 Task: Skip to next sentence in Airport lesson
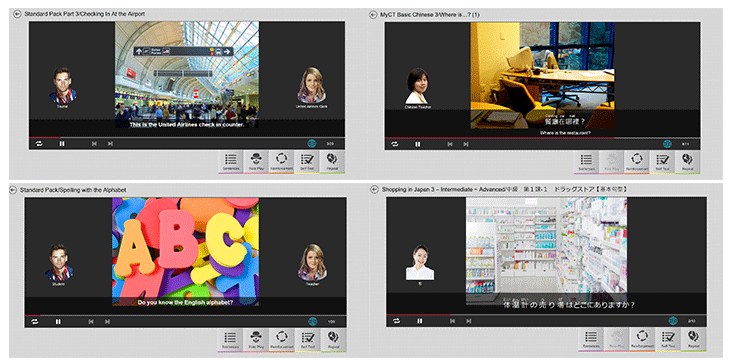tap(110, 144)
